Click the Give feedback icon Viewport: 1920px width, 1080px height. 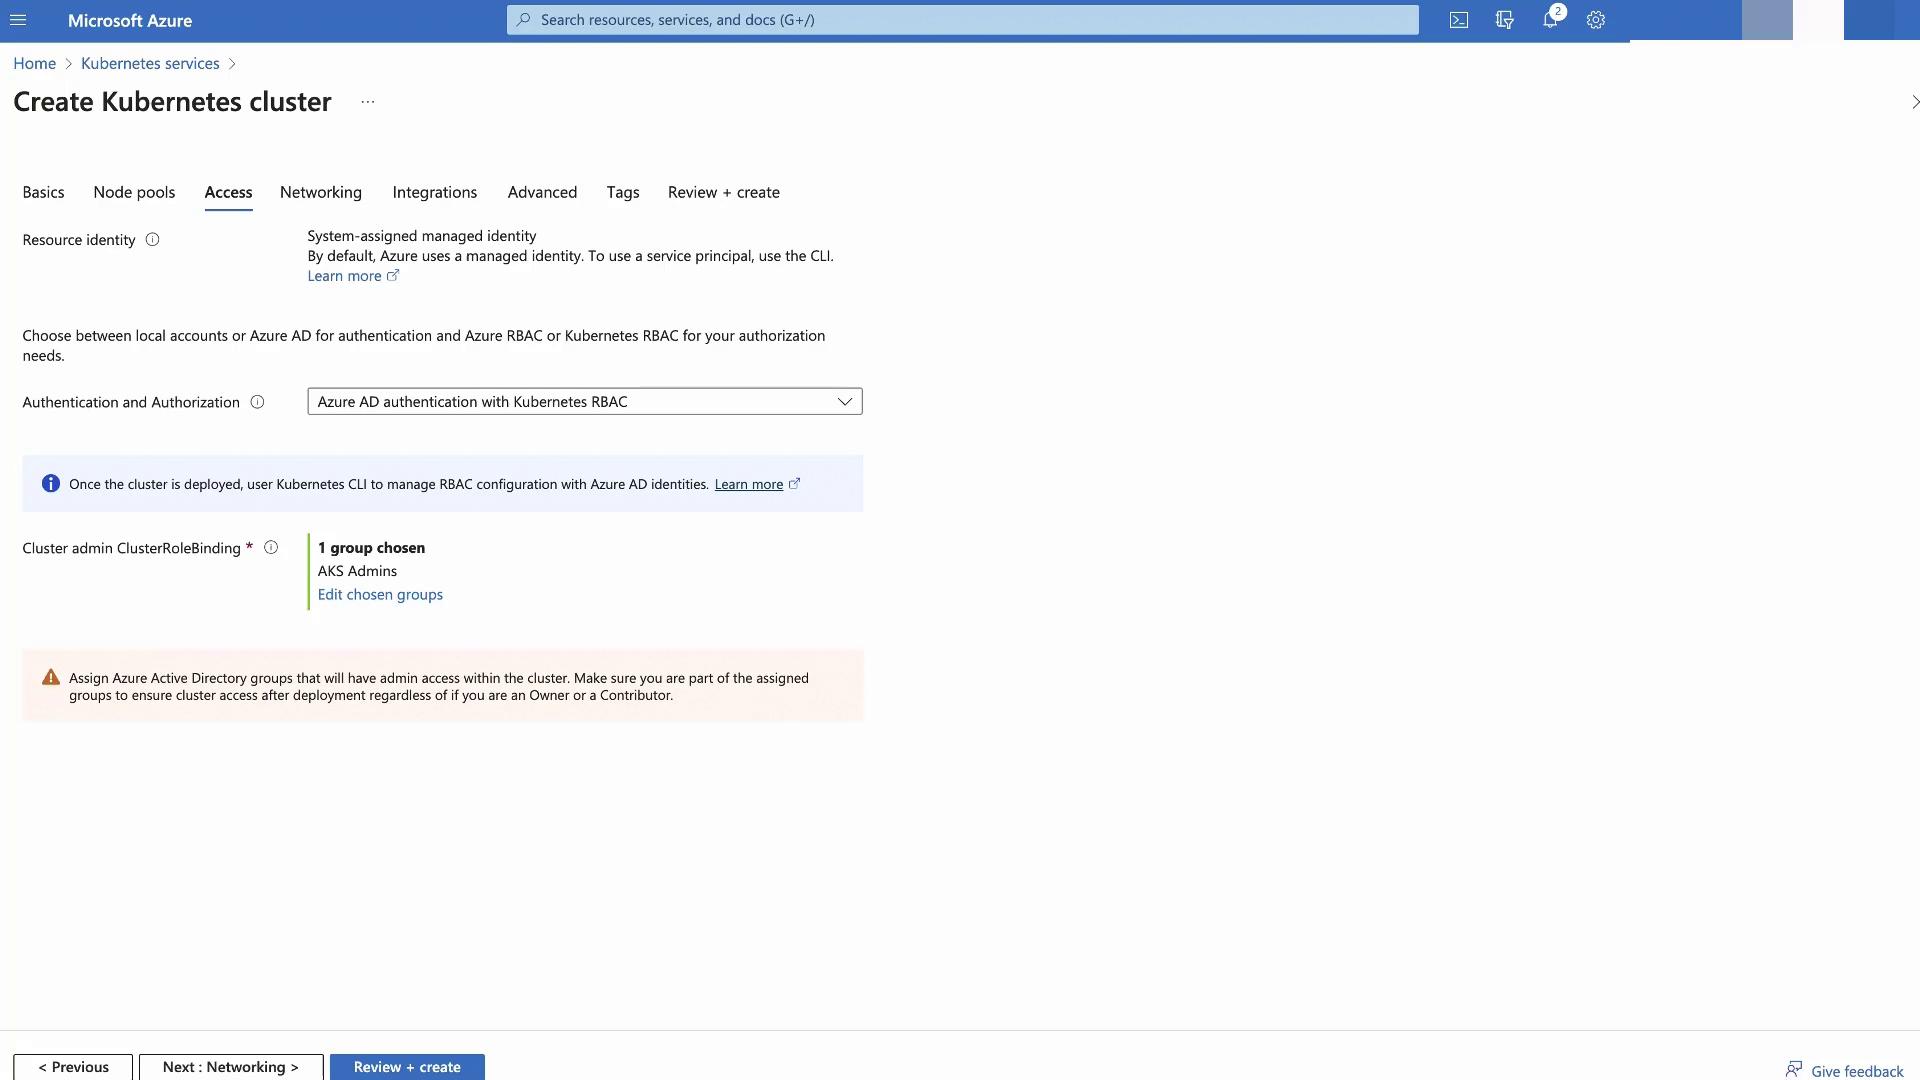[x=1794, y=1070]
